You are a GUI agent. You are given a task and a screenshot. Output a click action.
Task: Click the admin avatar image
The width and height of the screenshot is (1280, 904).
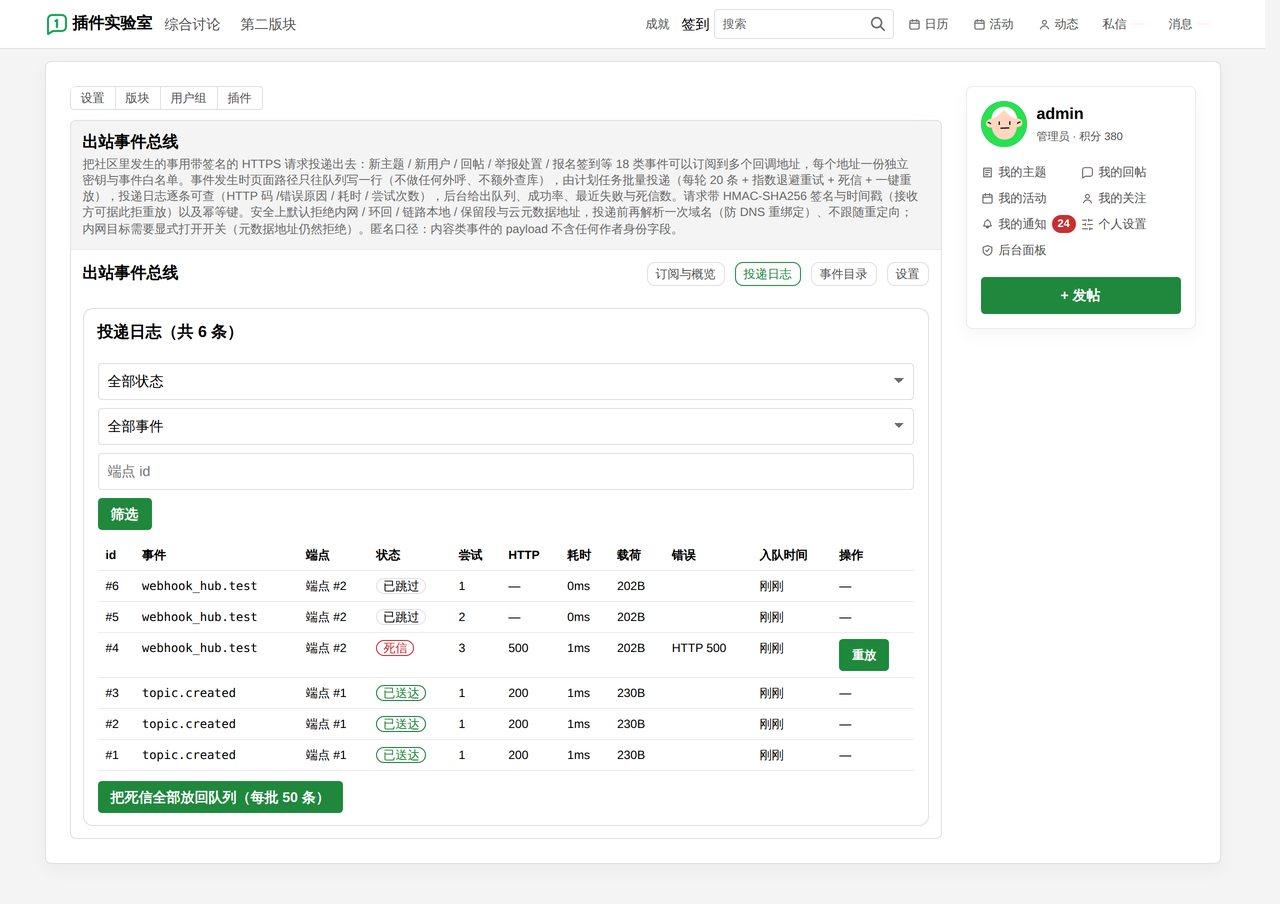(x=1004, y=124)
